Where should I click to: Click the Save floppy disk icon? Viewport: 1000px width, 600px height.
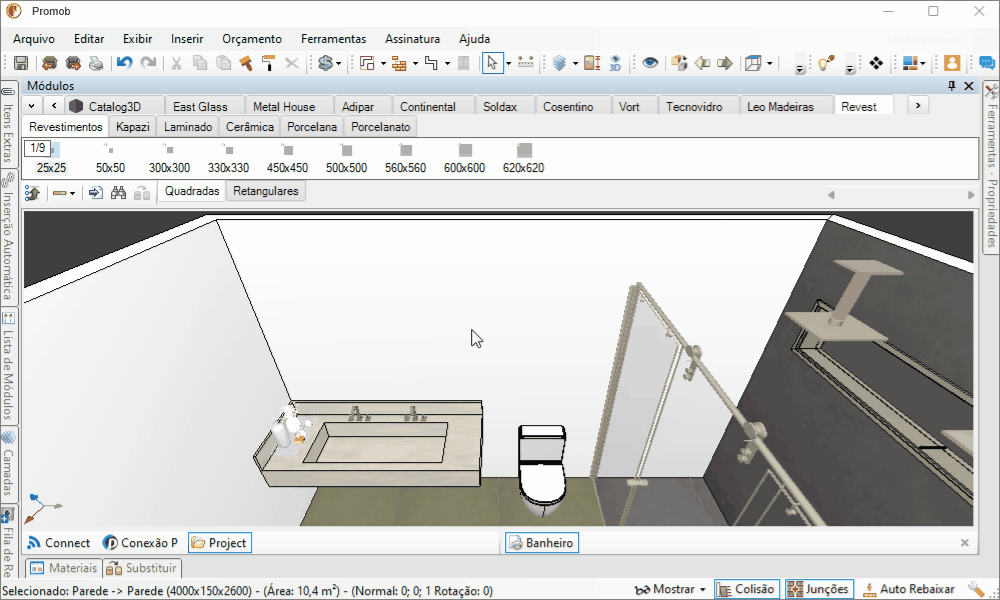pyautogui.click(x=21, y=63)
